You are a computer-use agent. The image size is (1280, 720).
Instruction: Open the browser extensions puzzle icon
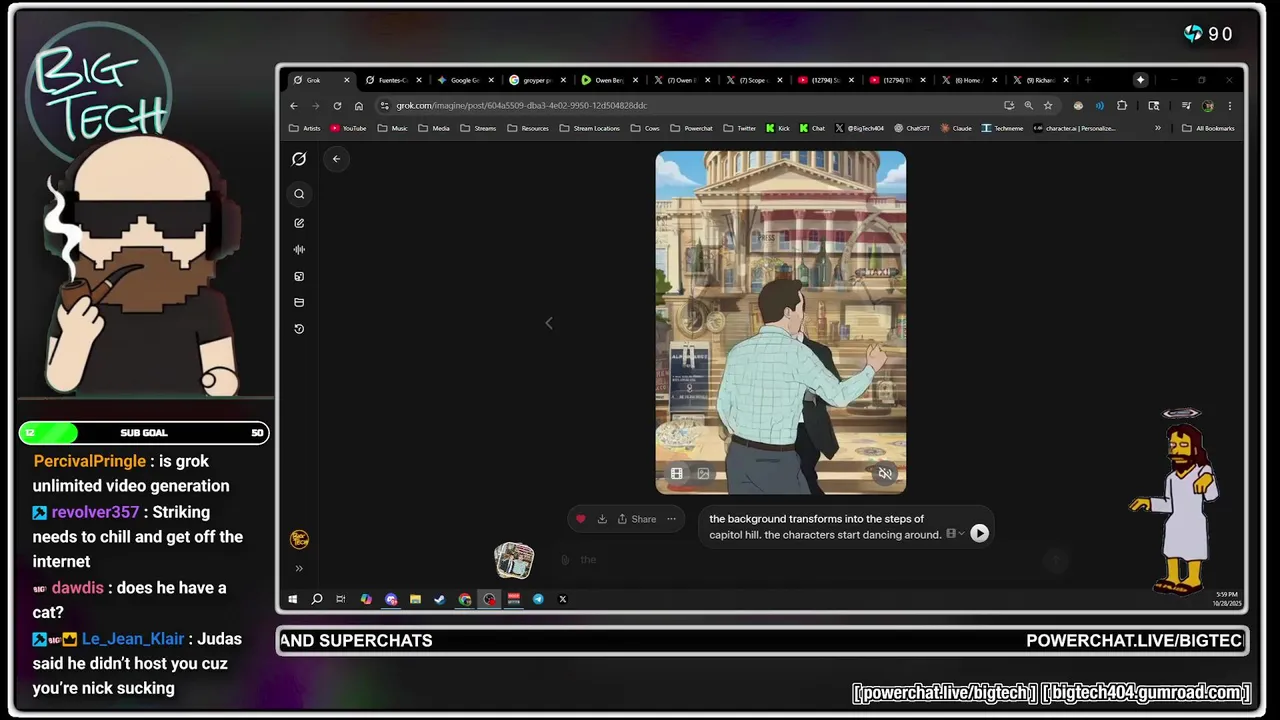coord(1122,105)
